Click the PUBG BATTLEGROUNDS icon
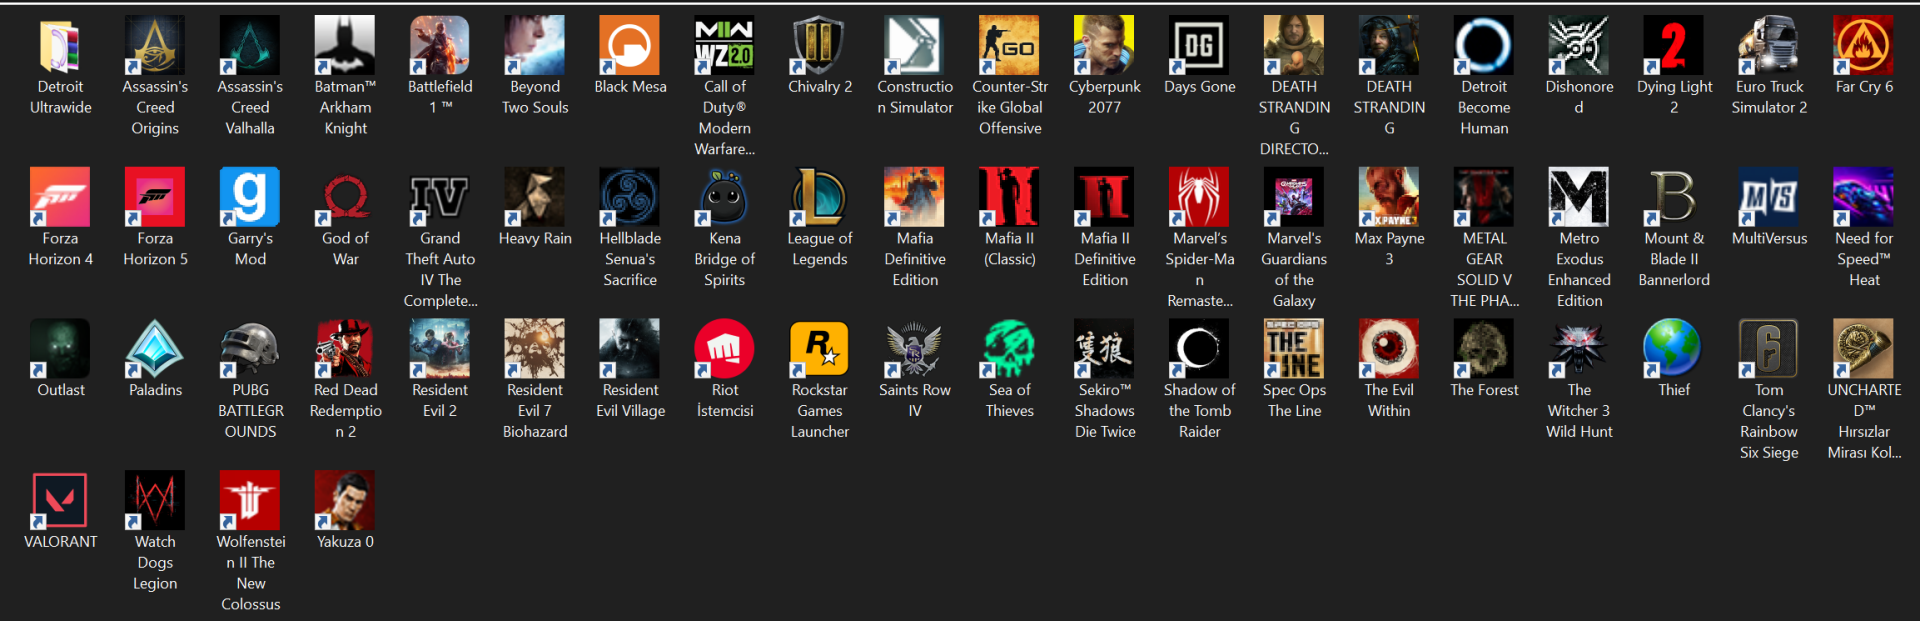 tap(250, 349)
